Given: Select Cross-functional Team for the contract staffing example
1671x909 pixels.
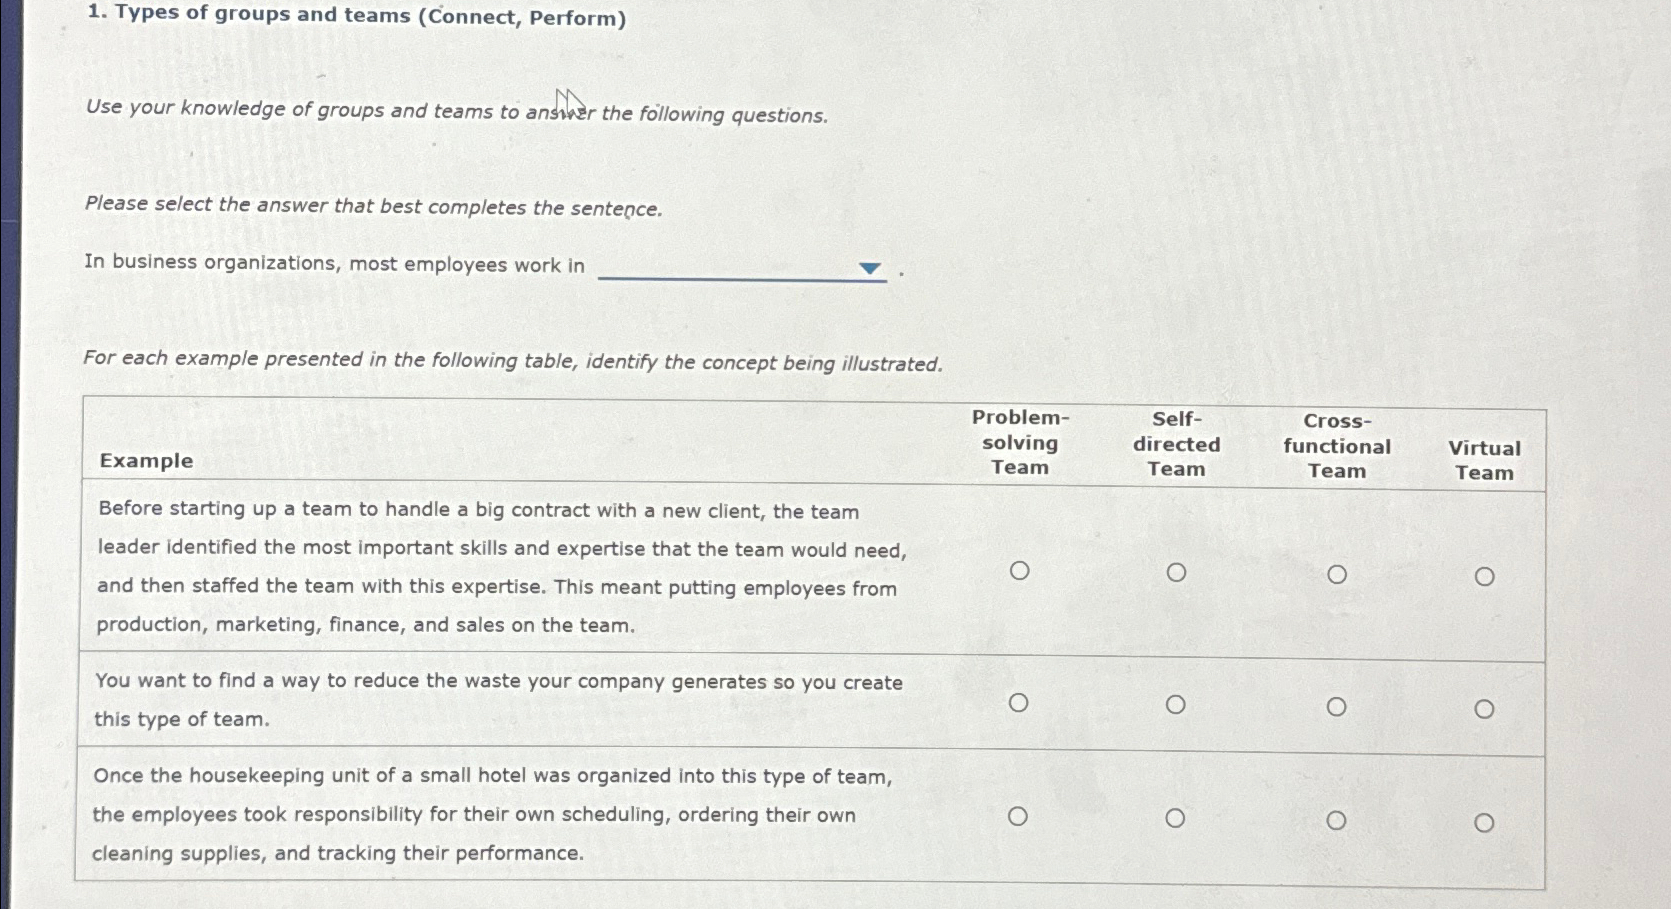Looking at the screenshot, I should [1337, 574].
